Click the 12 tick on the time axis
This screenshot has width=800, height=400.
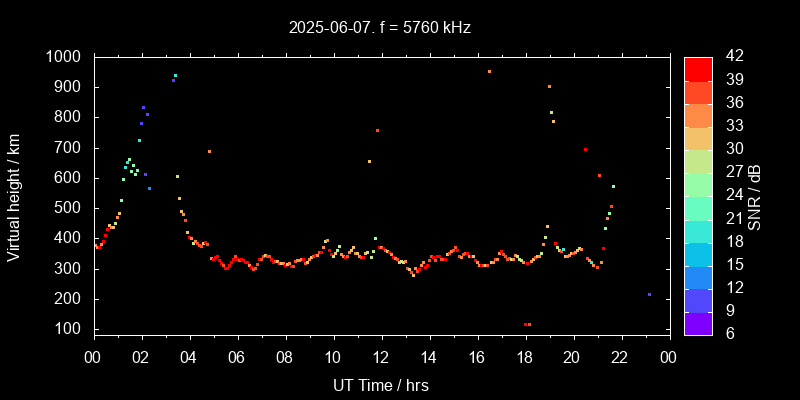(x=380, y=357)
